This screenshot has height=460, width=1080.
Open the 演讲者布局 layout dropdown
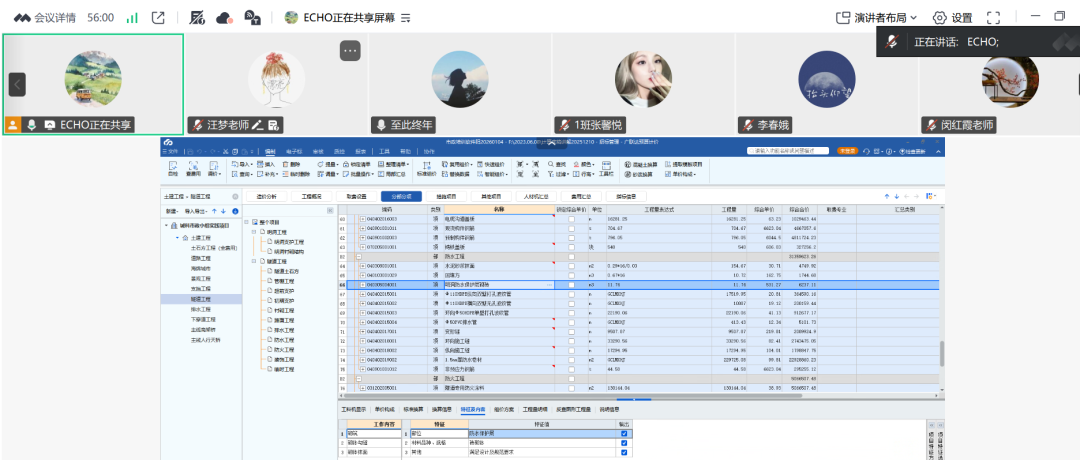coord(871,17)
